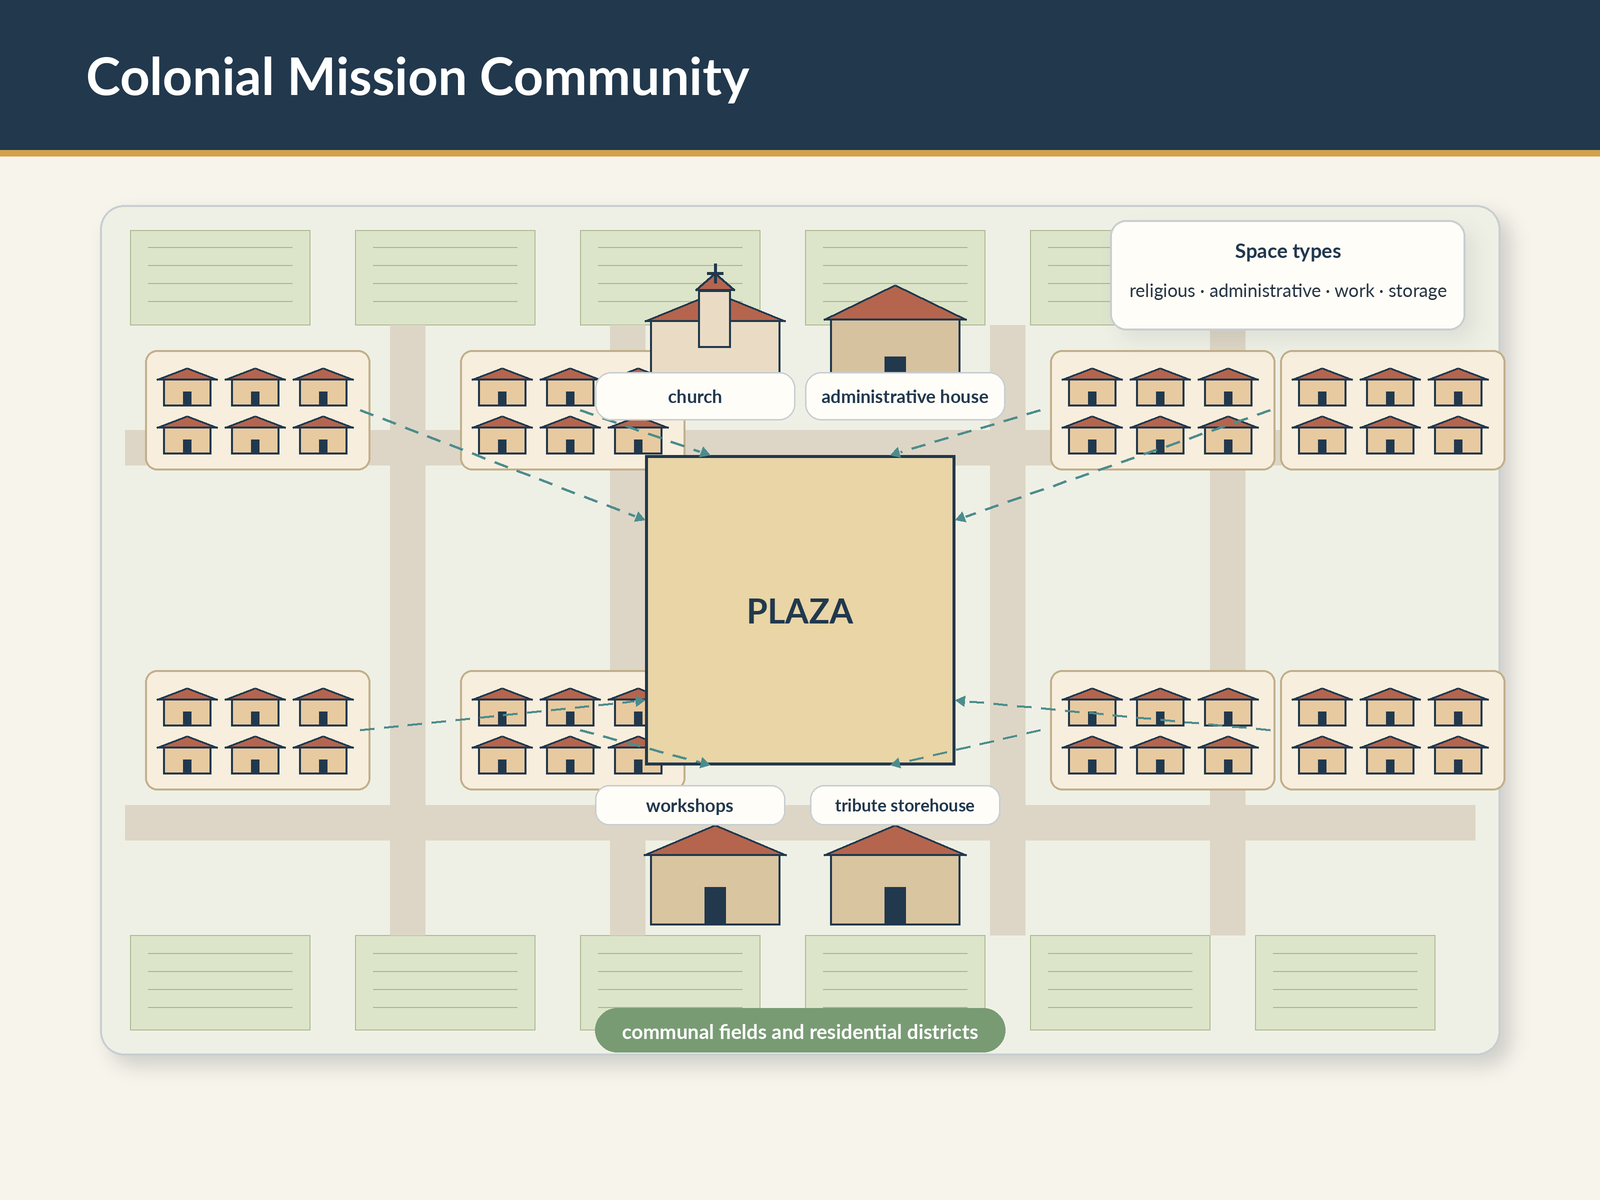Screen dimensions: 1600x1200
Task: Click the 'PLAZA' text label
Action: [800, 611]
